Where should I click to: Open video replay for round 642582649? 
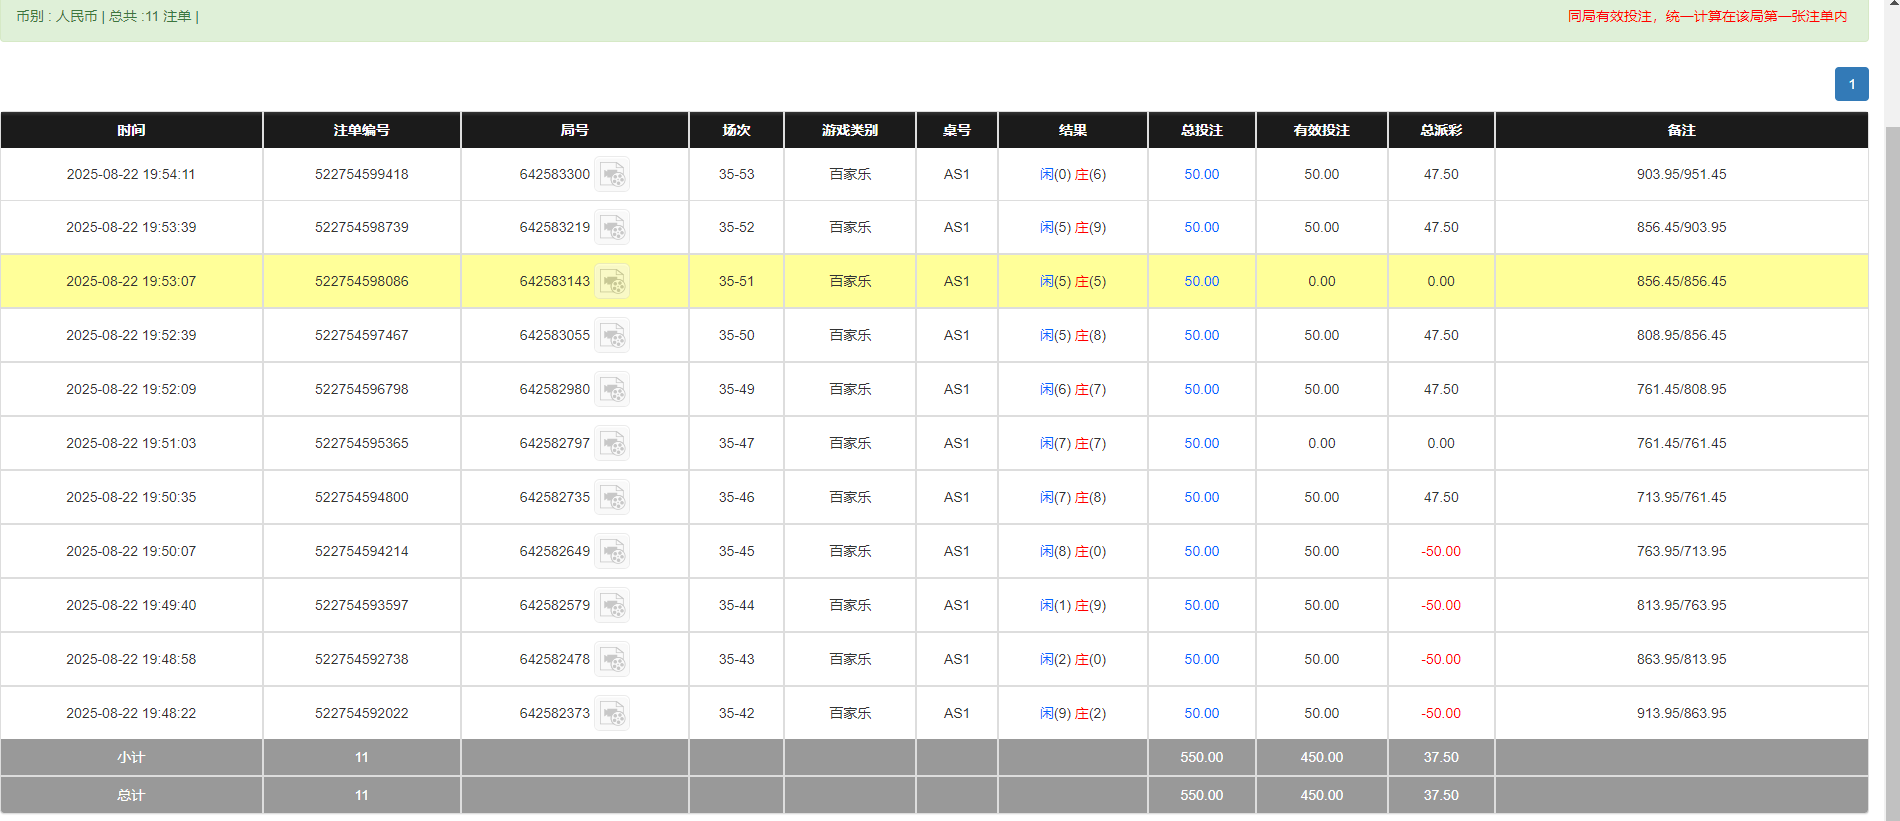click(612, 552)
